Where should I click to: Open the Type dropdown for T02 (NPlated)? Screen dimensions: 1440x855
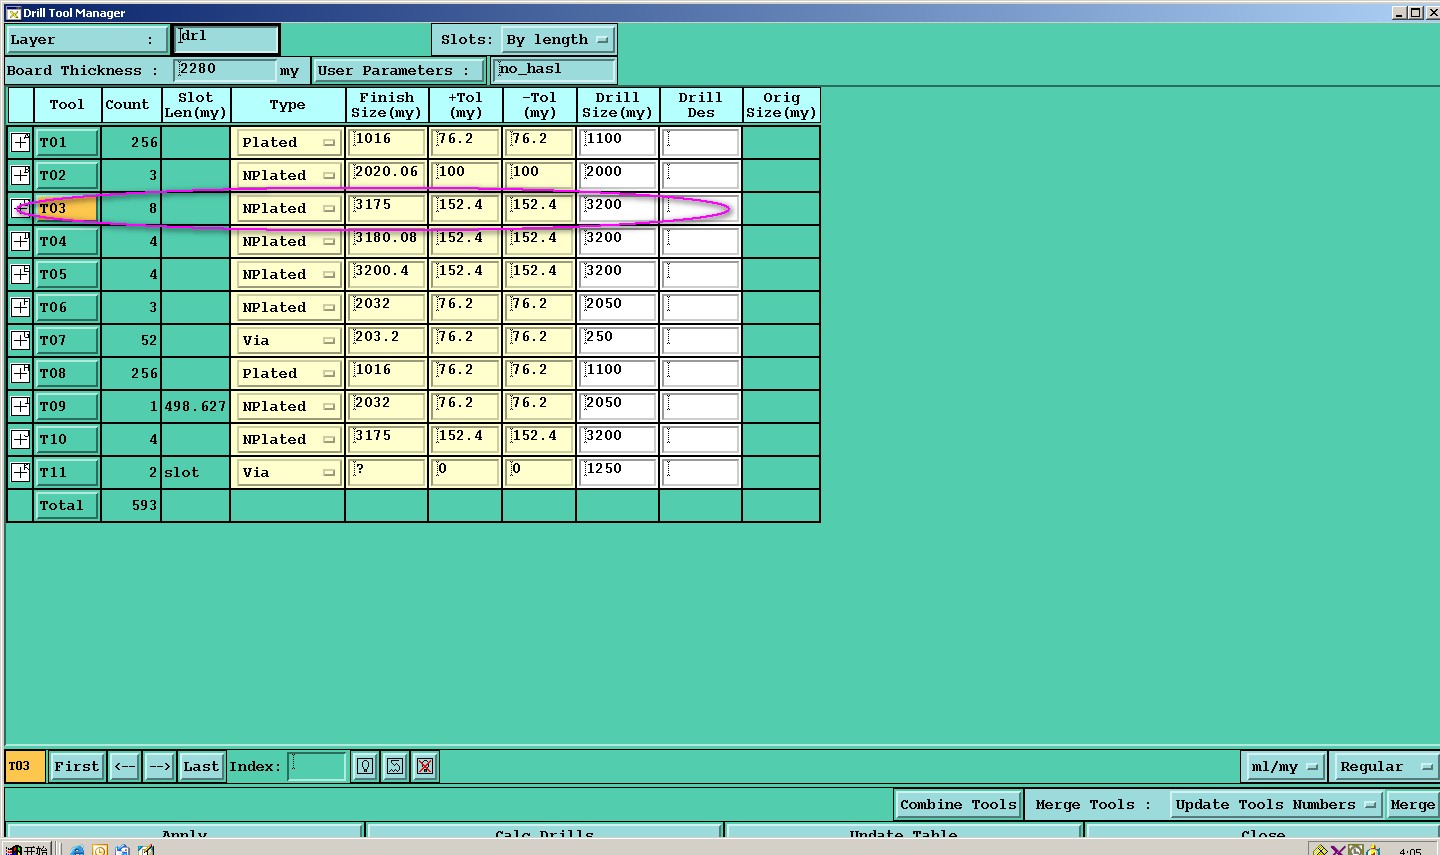coord(288,175)
